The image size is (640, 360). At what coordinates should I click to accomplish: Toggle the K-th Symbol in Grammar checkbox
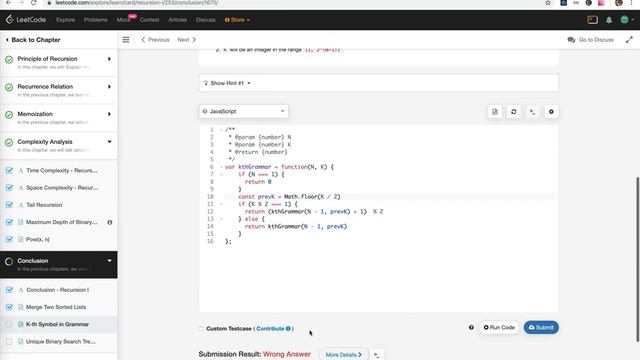pos(9,324)
